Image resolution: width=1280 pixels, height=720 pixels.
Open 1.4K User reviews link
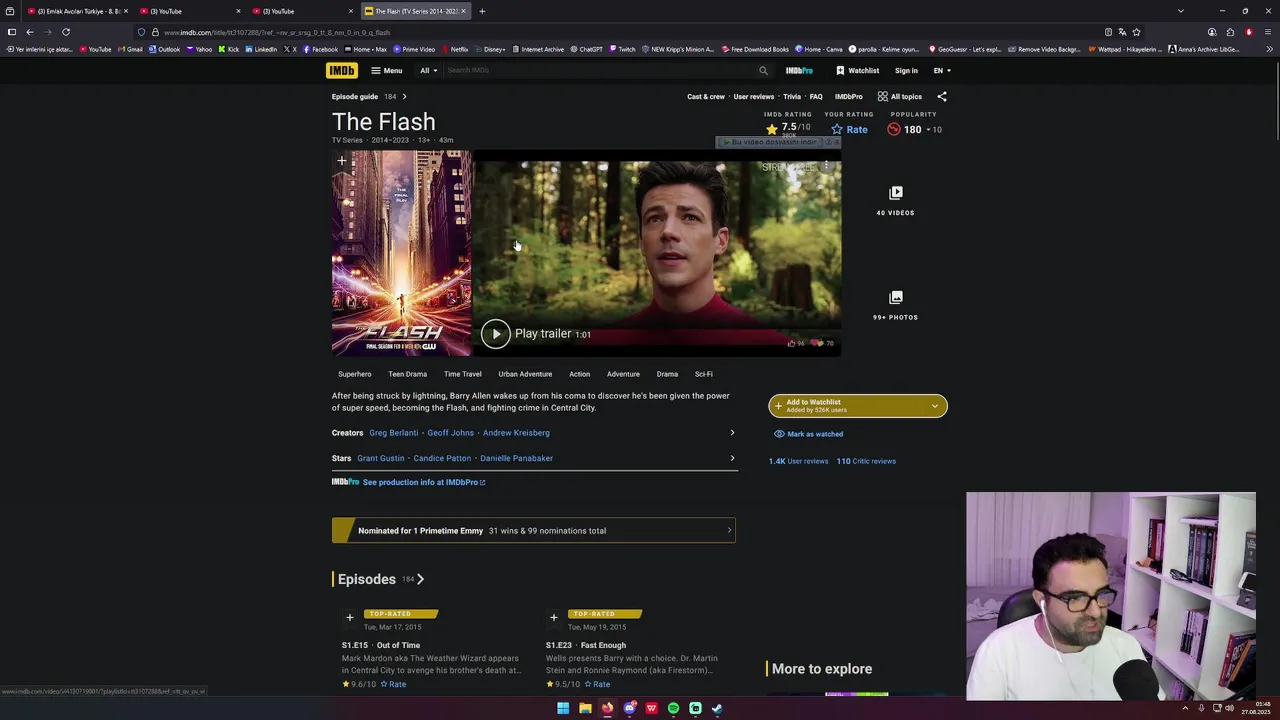coord(798,461)
